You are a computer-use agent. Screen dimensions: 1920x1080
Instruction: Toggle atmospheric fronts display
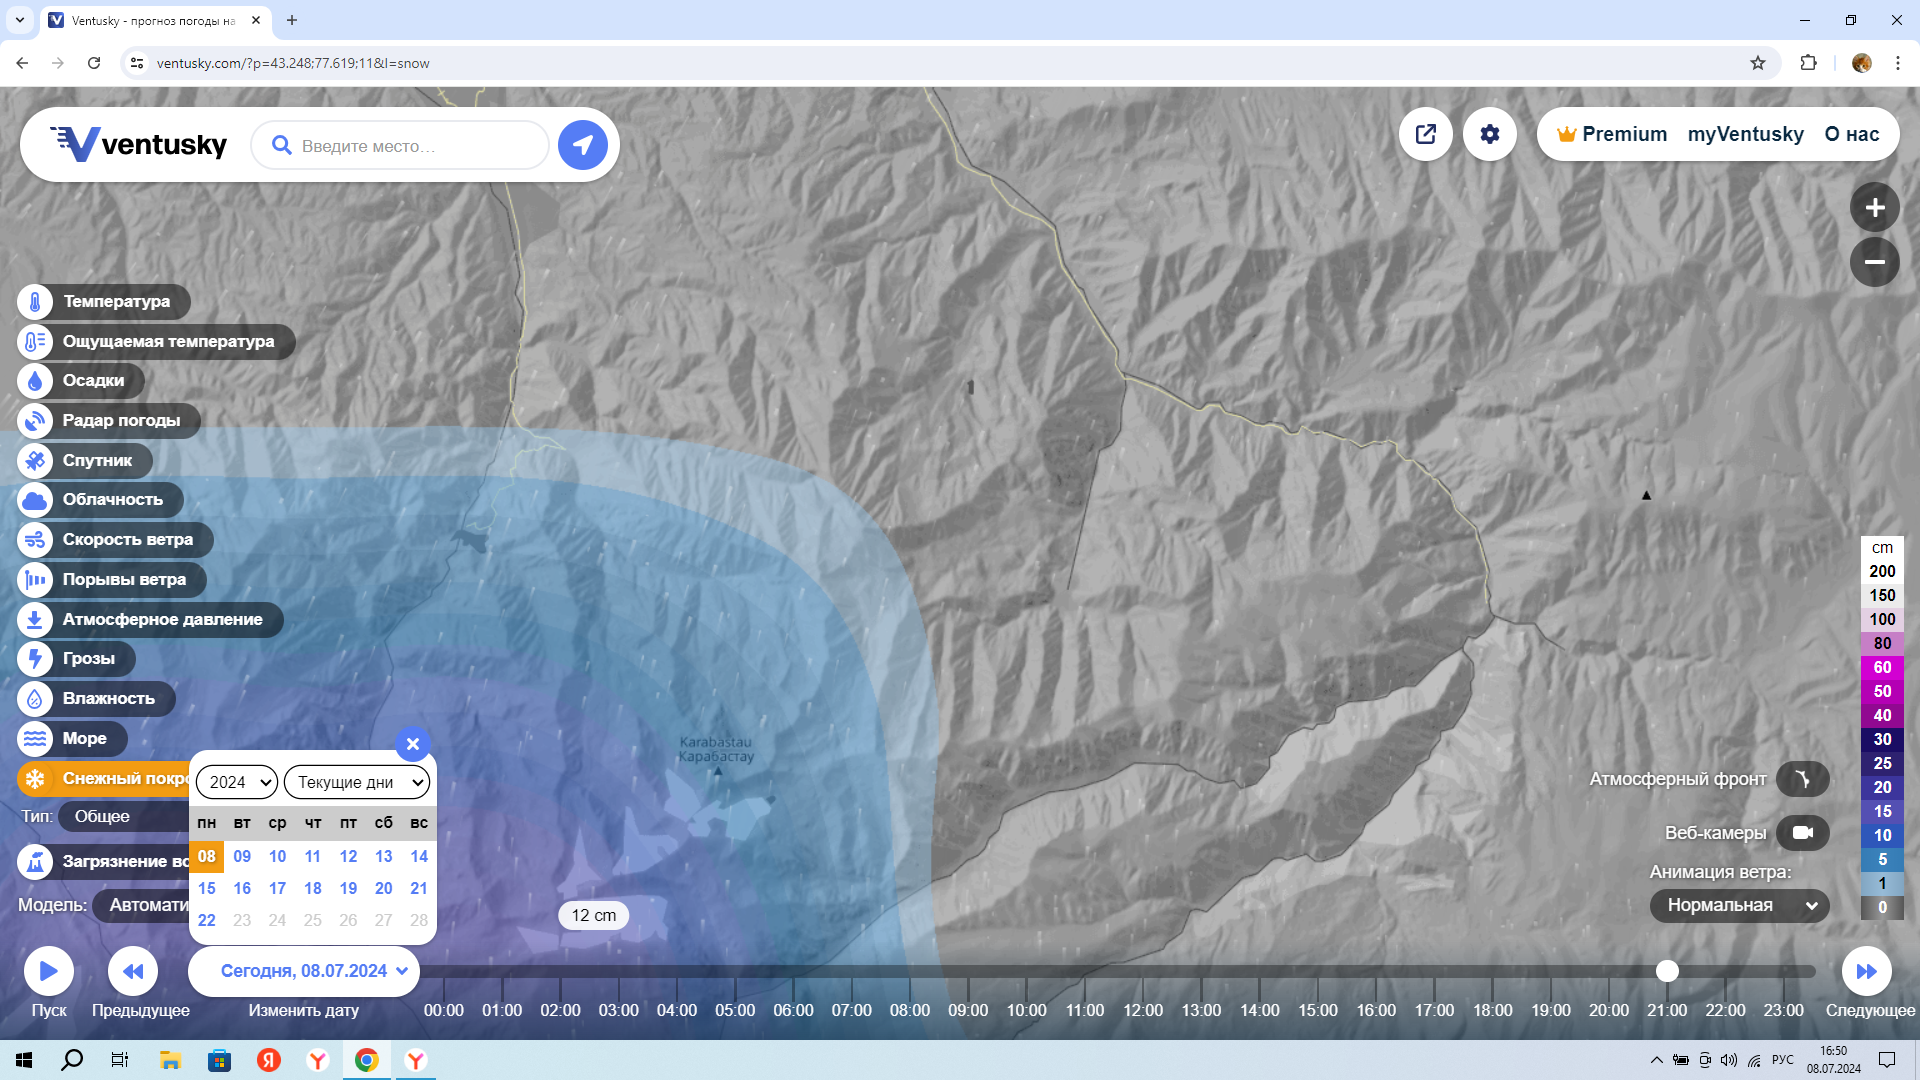tap(1803, 779)
